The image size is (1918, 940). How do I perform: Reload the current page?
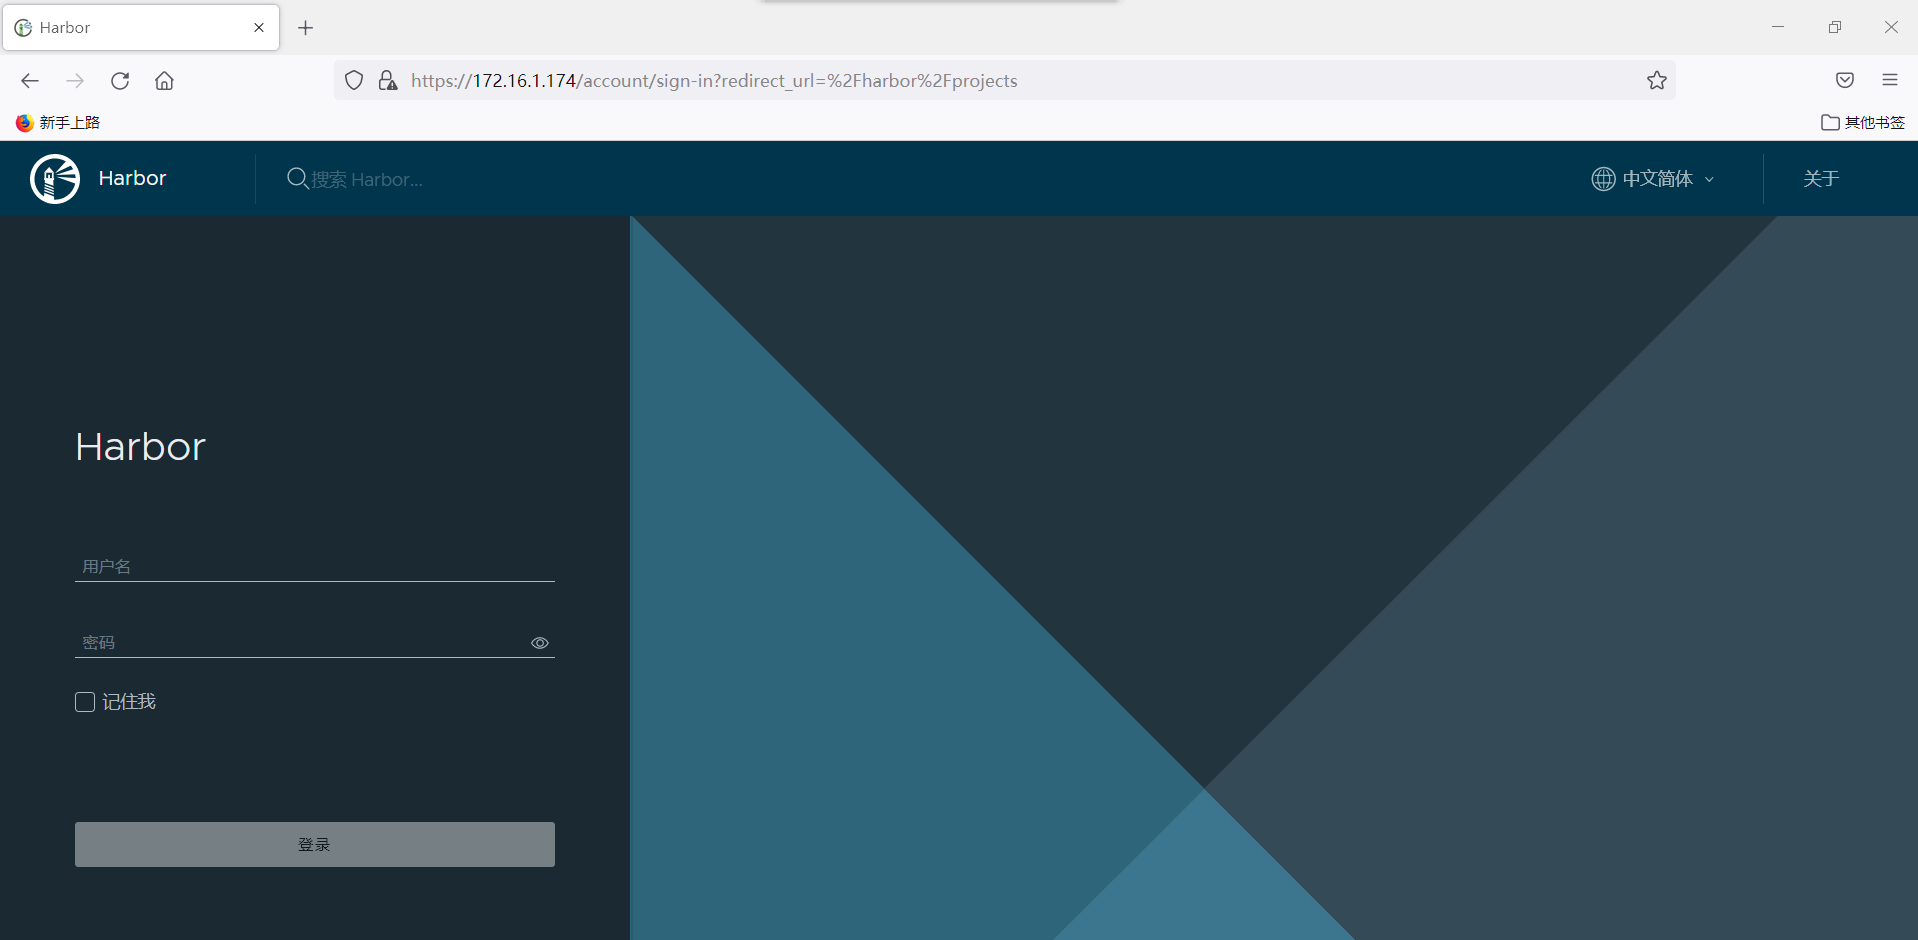tap(120, 81)
